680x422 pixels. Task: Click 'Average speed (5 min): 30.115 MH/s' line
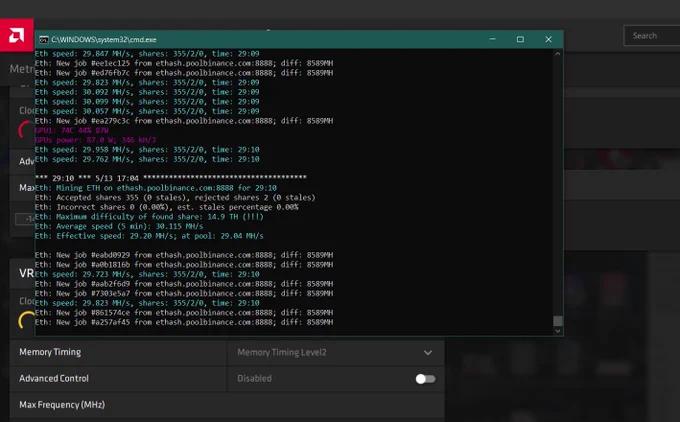pos(119,226)
